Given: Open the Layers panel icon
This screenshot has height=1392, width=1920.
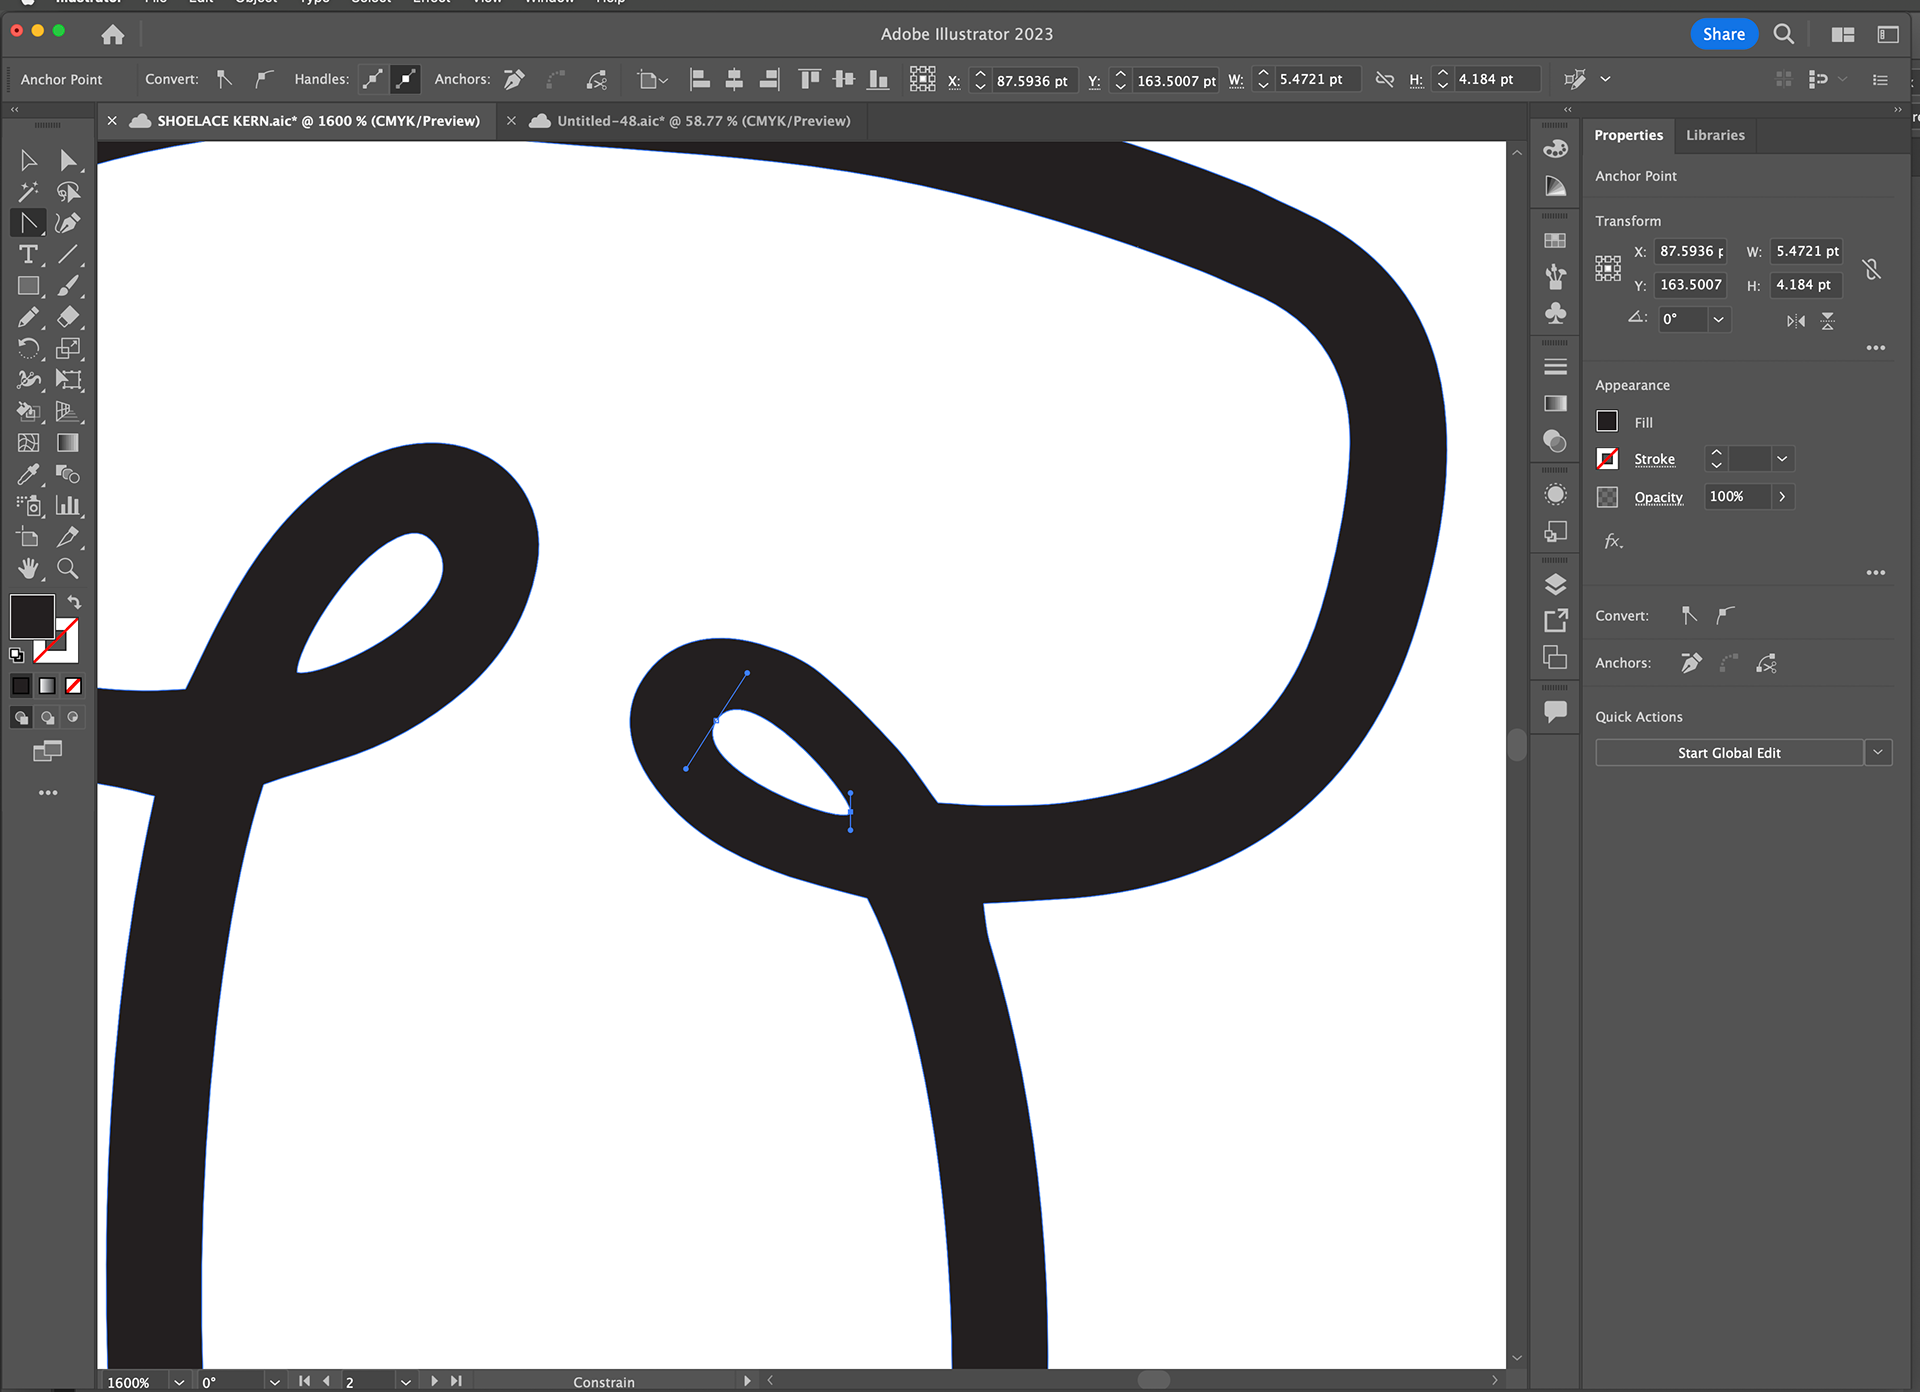Looking at the screenshot, I should click(1555, 584).
